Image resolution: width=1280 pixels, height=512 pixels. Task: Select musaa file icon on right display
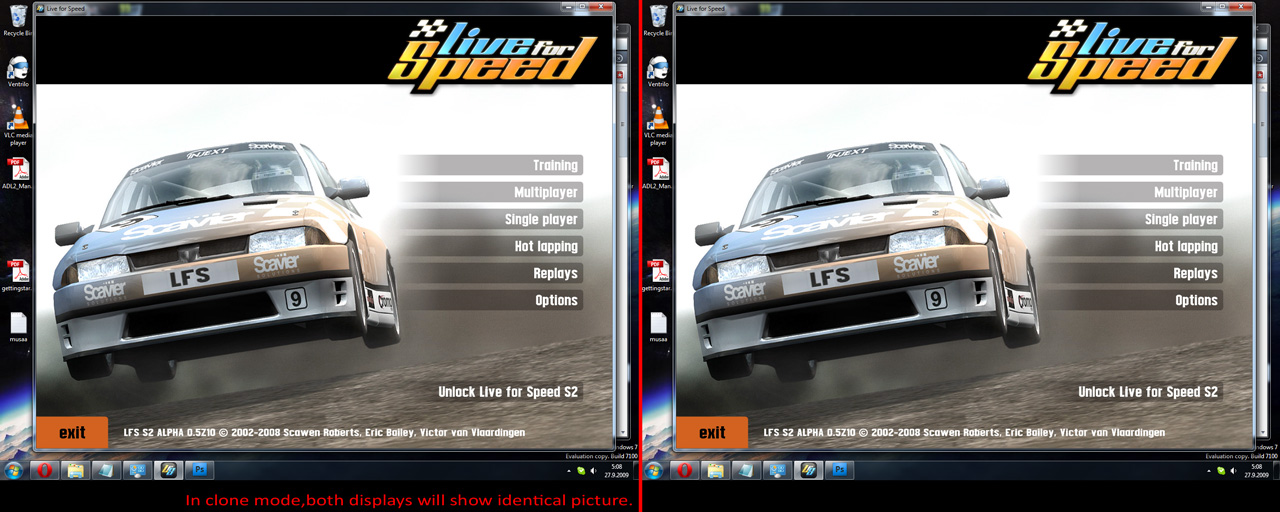(657, 328)
